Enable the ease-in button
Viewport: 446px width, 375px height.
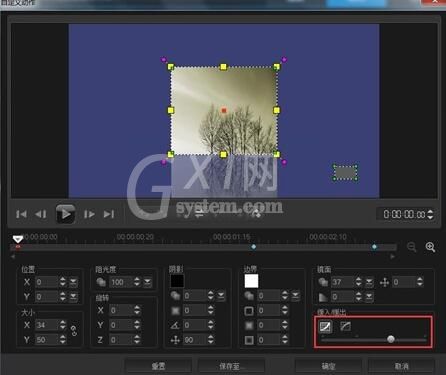pyautogui.click(x=325, y=326)
